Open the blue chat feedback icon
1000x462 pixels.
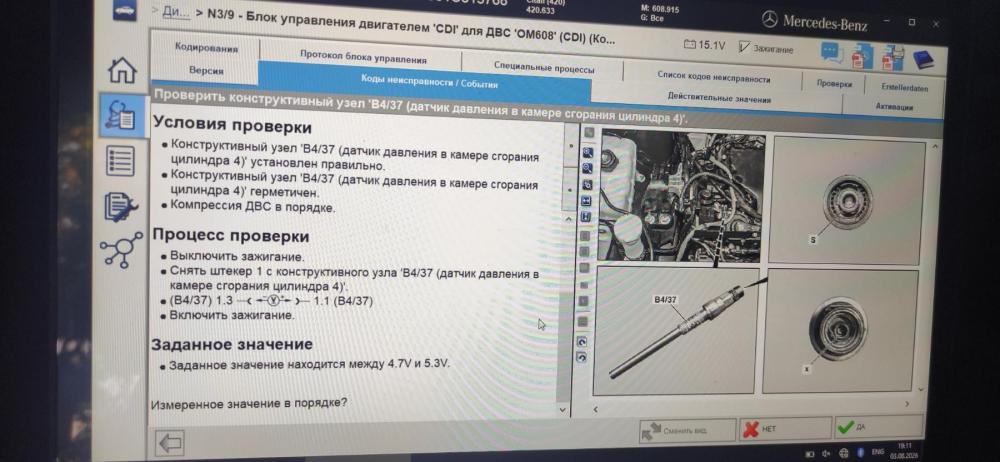832,52
